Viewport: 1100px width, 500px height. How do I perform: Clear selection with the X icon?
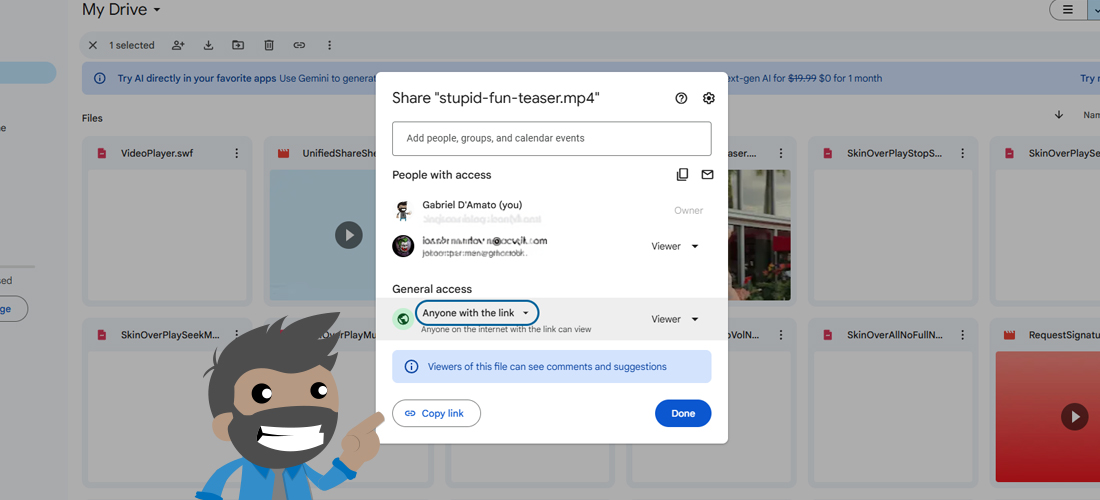coord(93,45)
